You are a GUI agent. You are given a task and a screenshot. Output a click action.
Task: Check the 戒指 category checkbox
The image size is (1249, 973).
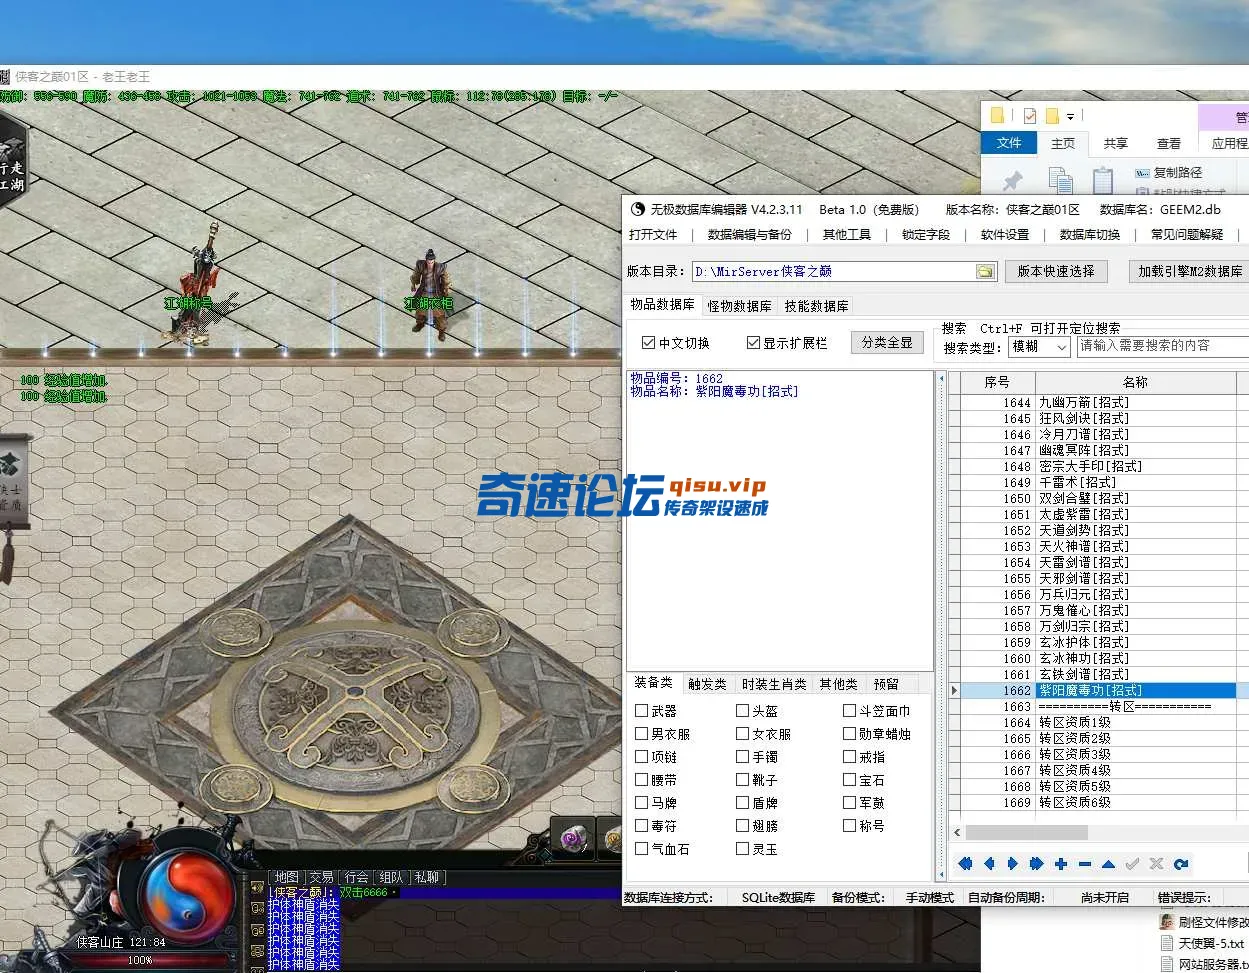coord(849,757)
